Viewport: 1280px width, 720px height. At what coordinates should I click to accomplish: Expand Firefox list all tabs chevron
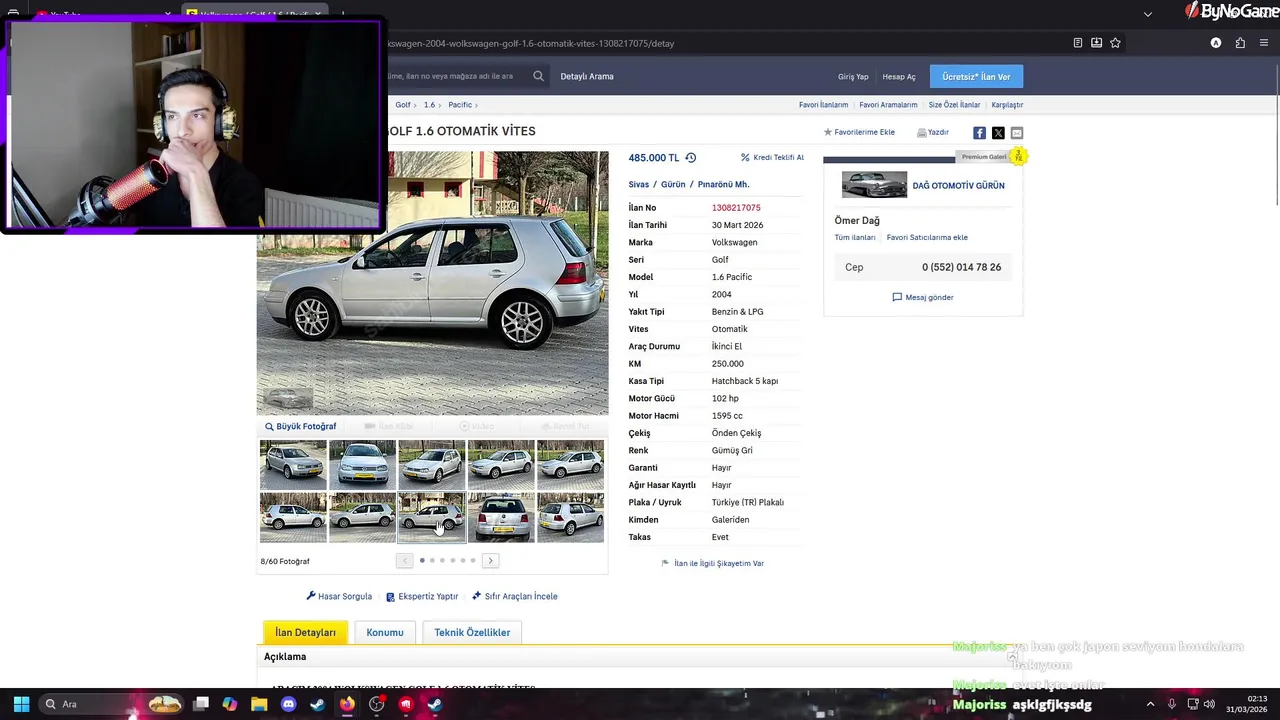click(x=1148, y=14)
